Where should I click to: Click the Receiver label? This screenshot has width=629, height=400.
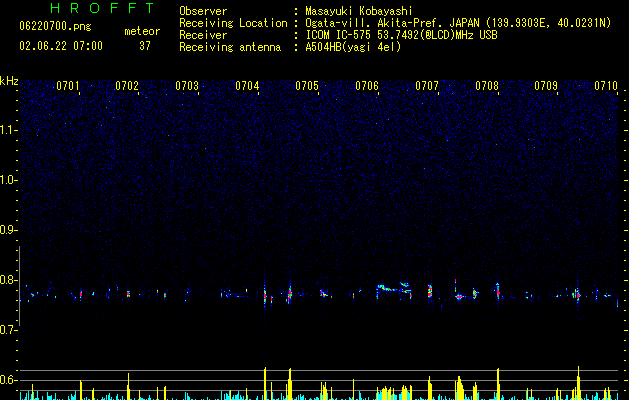203,35
